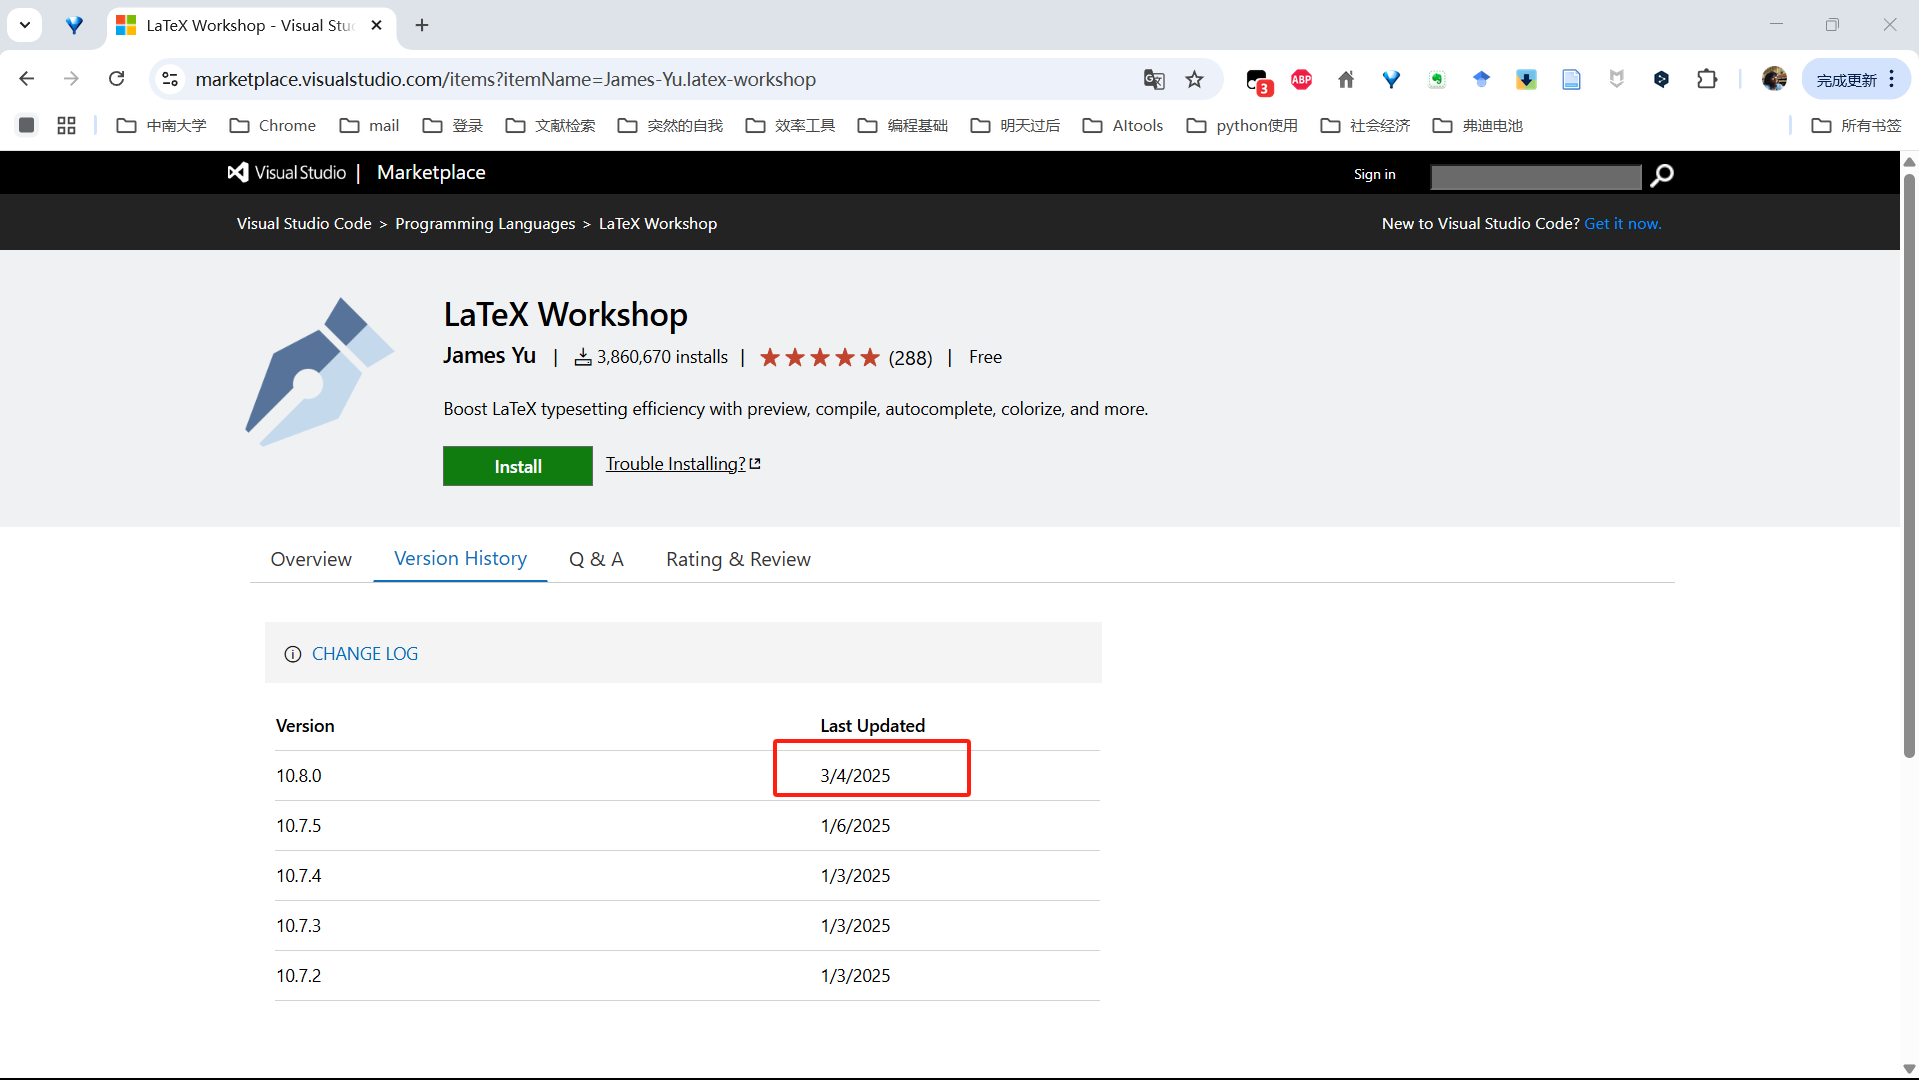
Task: Open the Google Translate page icon
Action: tap(1154, 80)
